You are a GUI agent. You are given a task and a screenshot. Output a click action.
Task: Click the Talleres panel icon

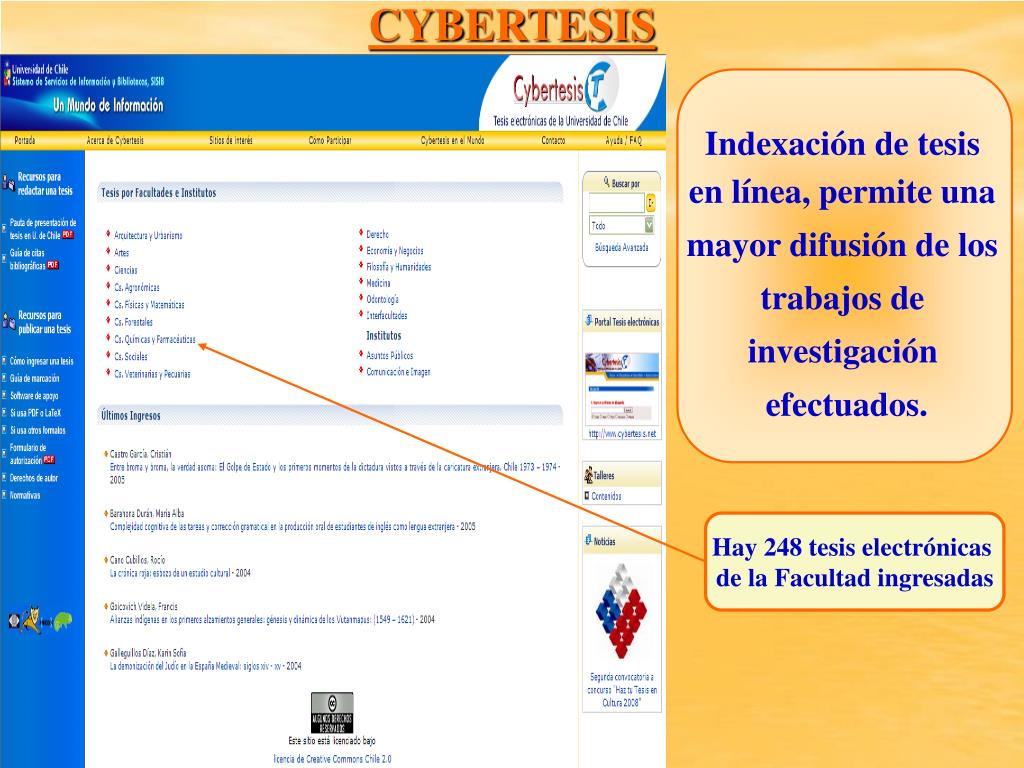pos(588,475)
